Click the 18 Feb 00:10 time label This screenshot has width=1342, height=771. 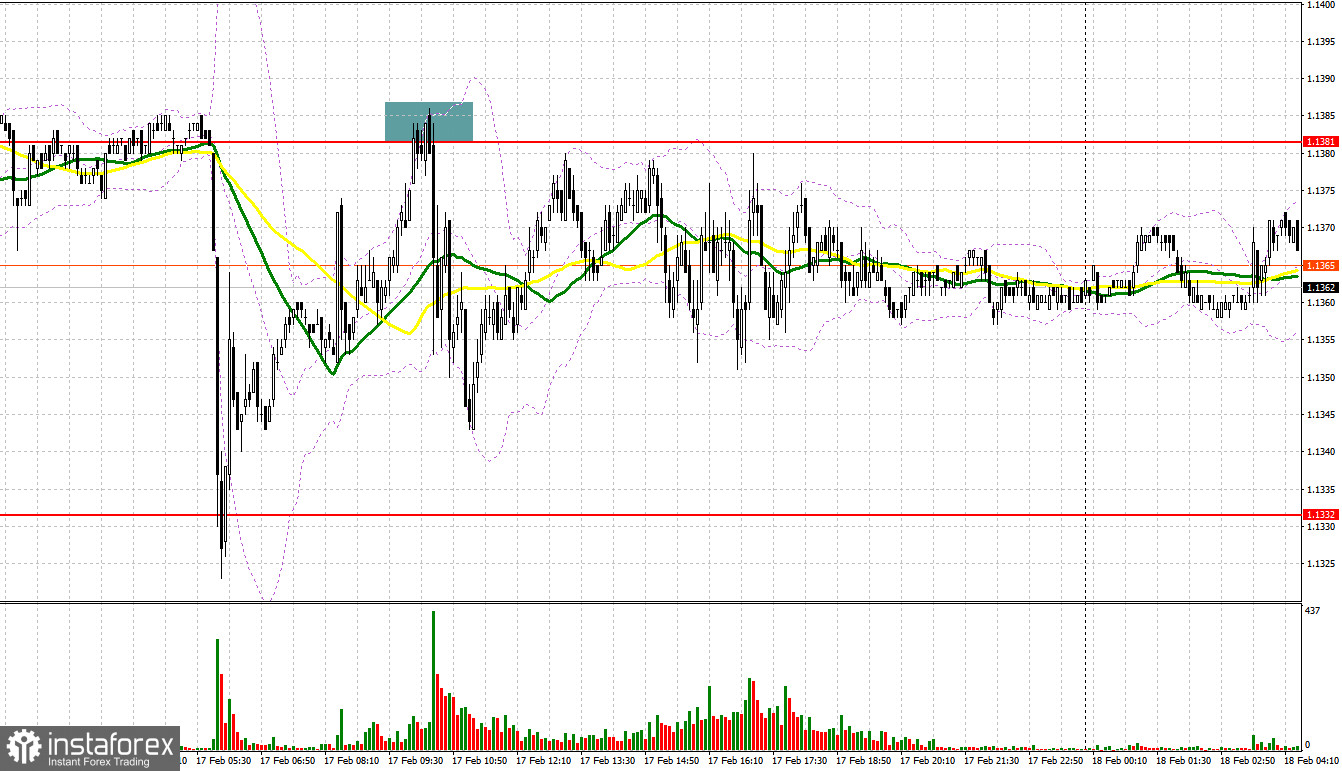click(1118, 761)
